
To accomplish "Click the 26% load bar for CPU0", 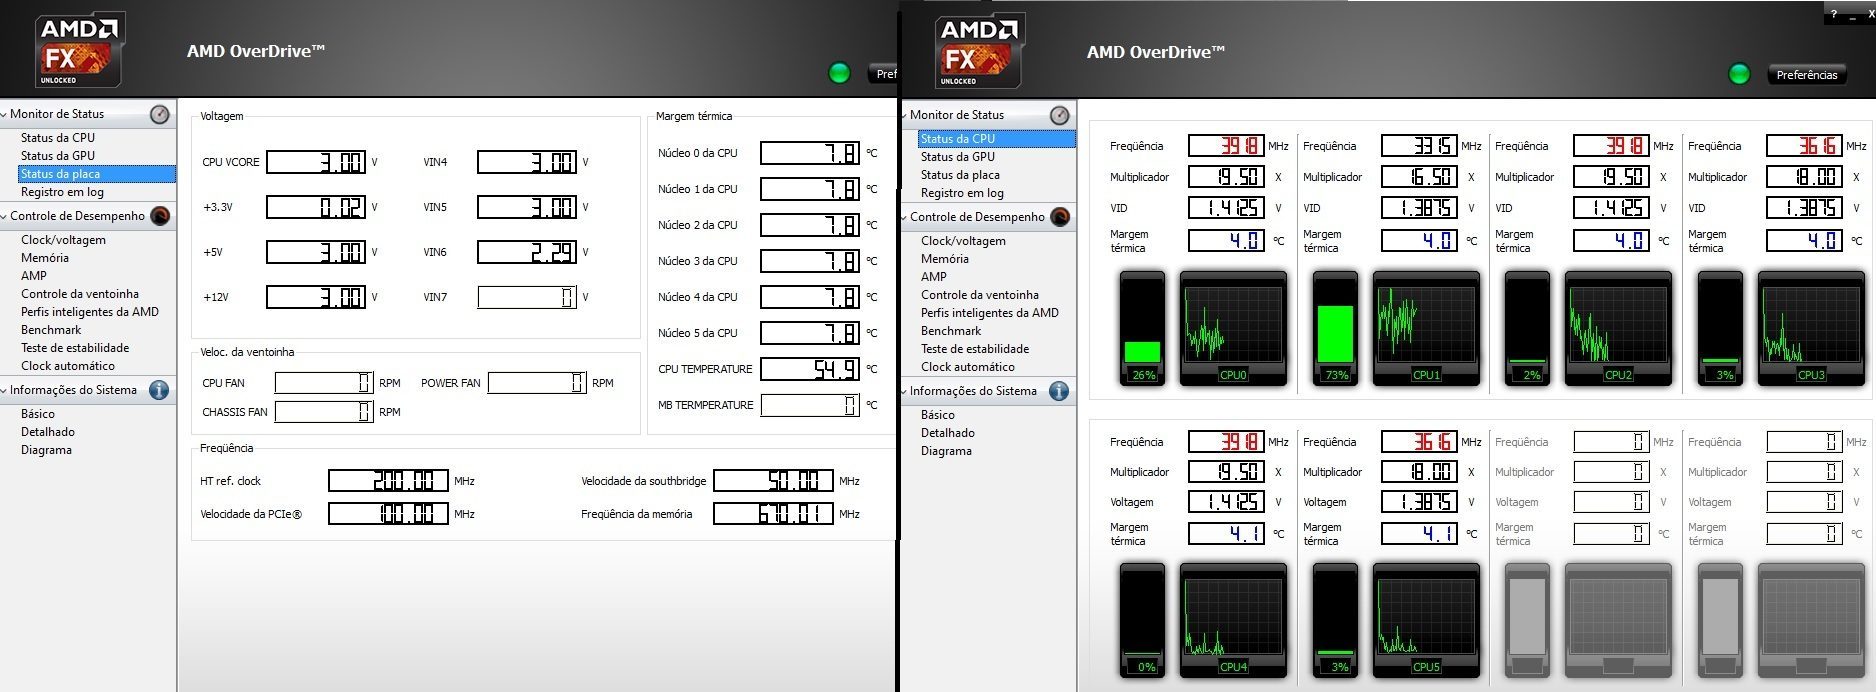I will 1142,328.
